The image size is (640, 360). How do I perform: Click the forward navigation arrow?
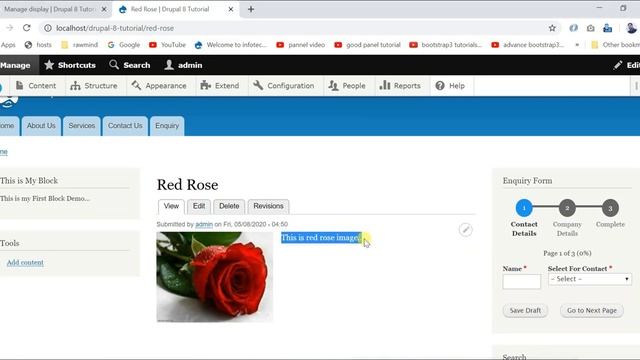click(9, 28)
